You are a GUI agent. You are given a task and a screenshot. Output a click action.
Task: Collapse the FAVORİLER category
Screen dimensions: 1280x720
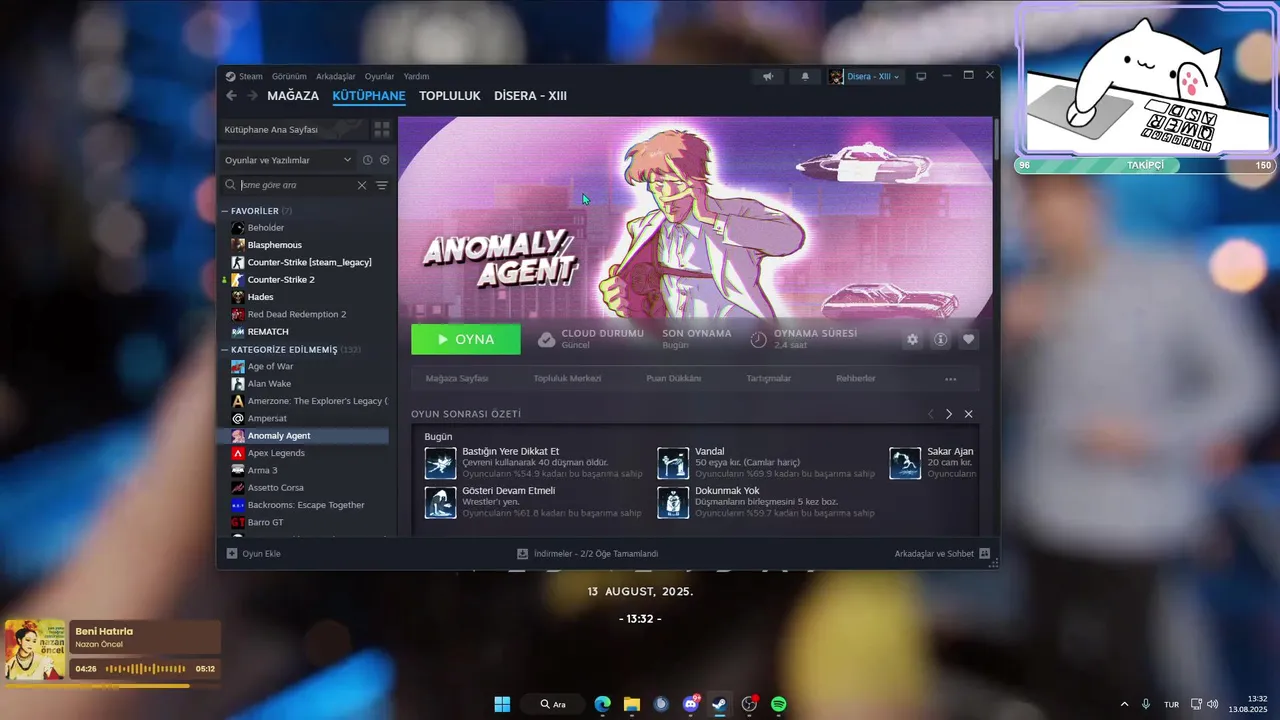point(225,212)
